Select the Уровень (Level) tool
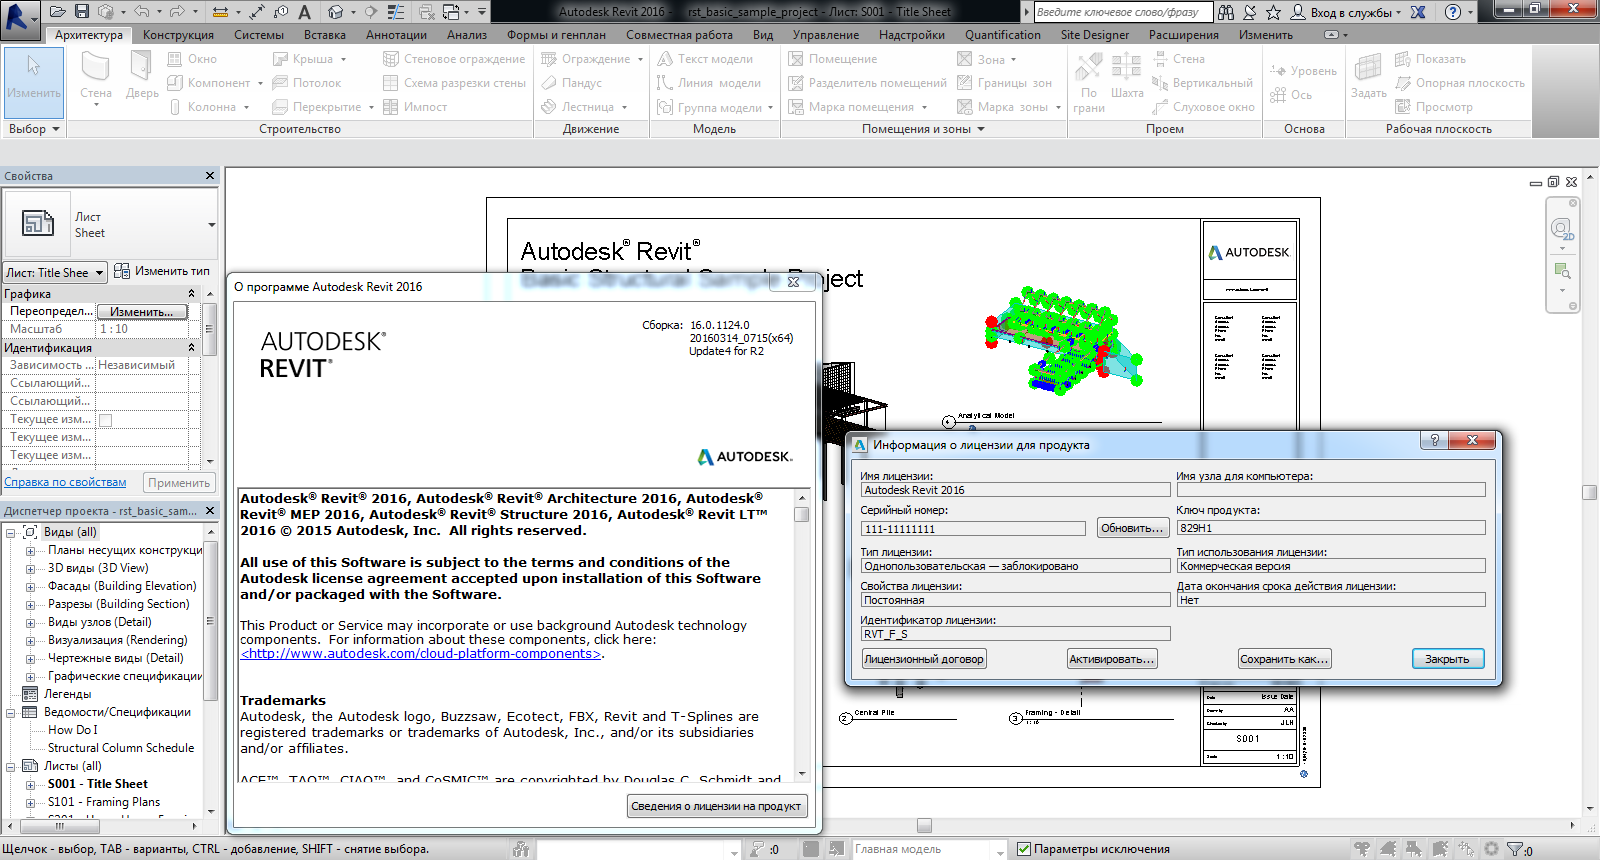1600x860 pixels. coord(1303,71)
